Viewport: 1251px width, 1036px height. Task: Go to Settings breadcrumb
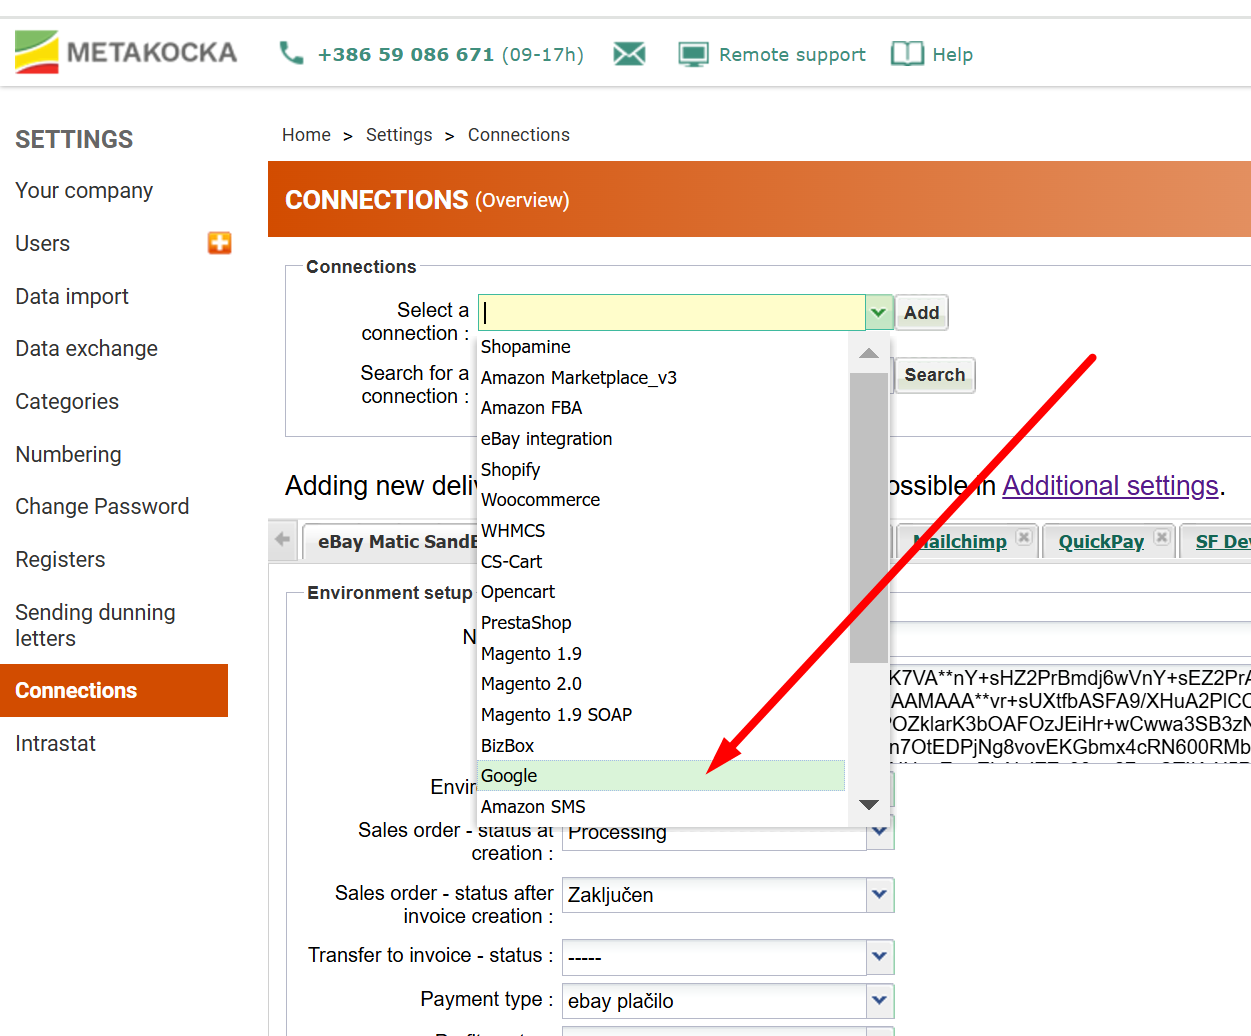click(x=399, y=135)
